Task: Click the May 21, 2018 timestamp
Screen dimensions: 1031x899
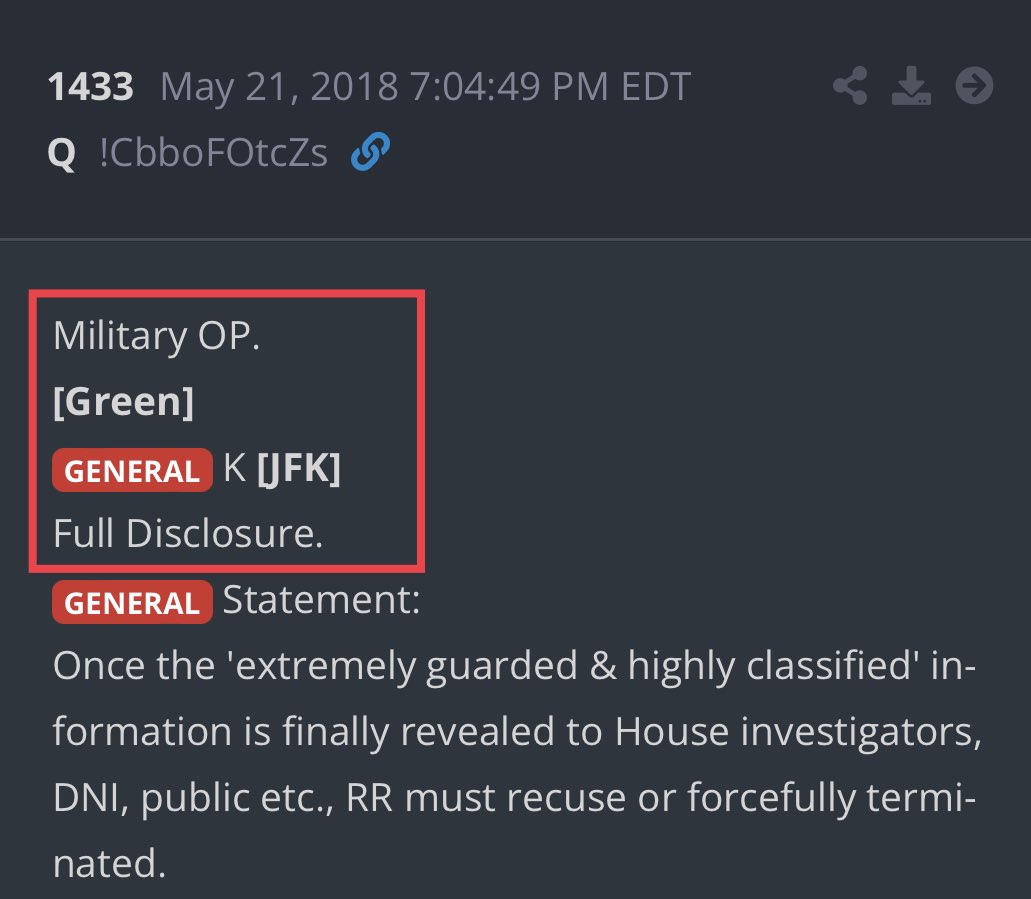Action: [425, 88]
